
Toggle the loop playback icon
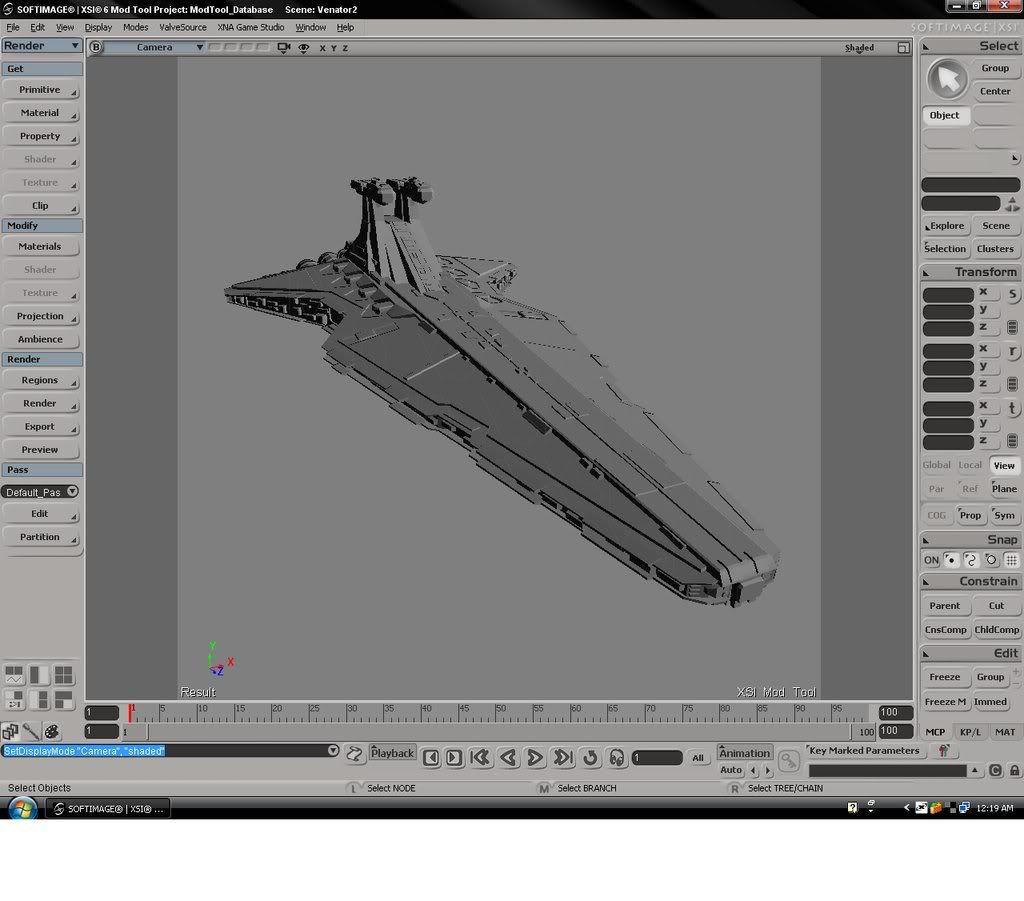point(590,757)
